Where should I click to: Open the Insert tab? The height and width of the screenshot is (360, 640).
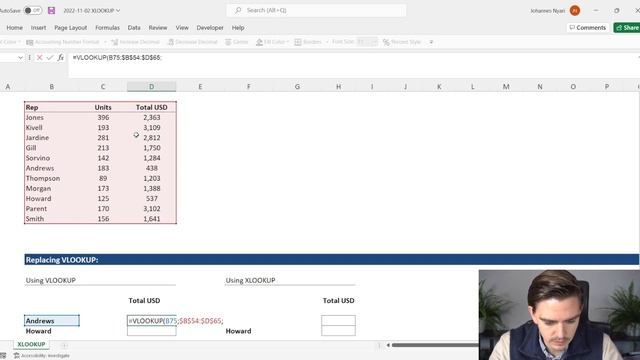38,28
